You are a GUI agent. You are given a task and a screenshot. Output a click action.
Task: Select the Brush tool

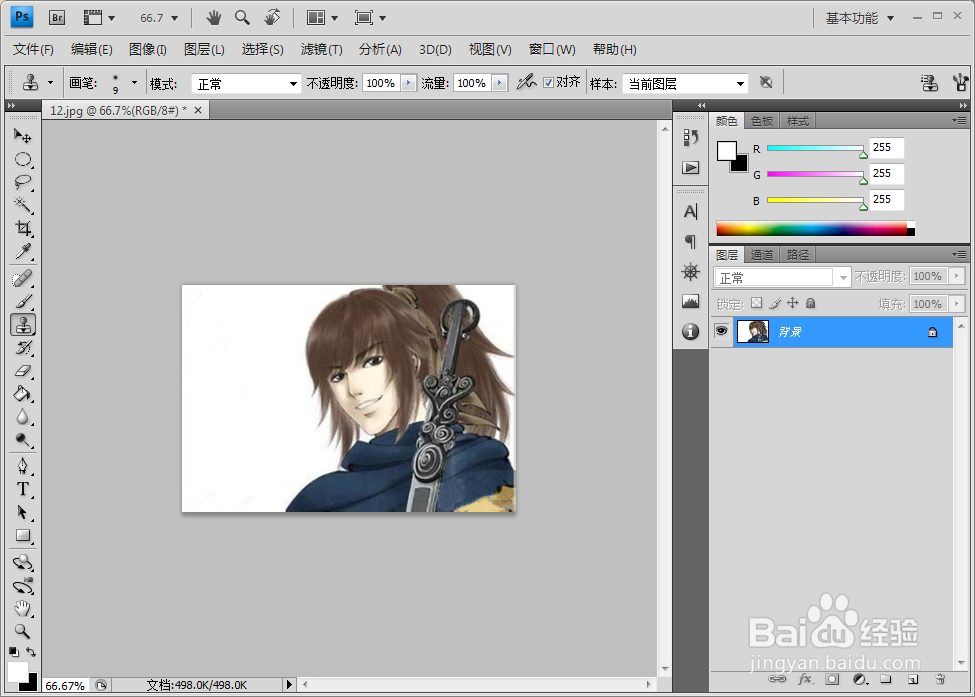(x=23, y=302)
